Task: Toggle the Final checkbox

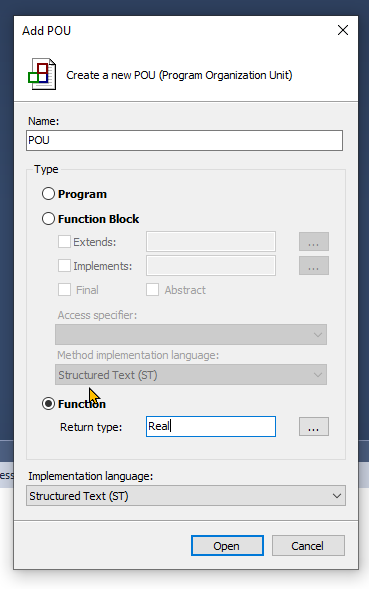Action: [64, 290]
